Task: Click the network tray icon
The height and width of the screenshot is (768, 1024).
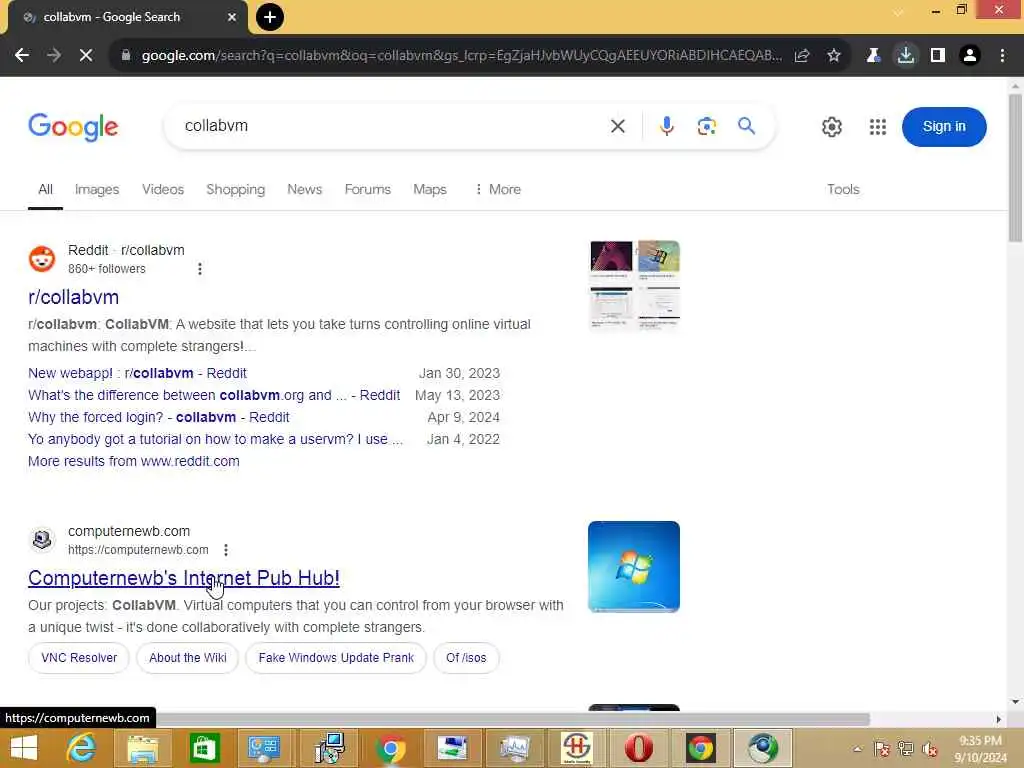Action: pyautogui.click(x=905, y=749)
